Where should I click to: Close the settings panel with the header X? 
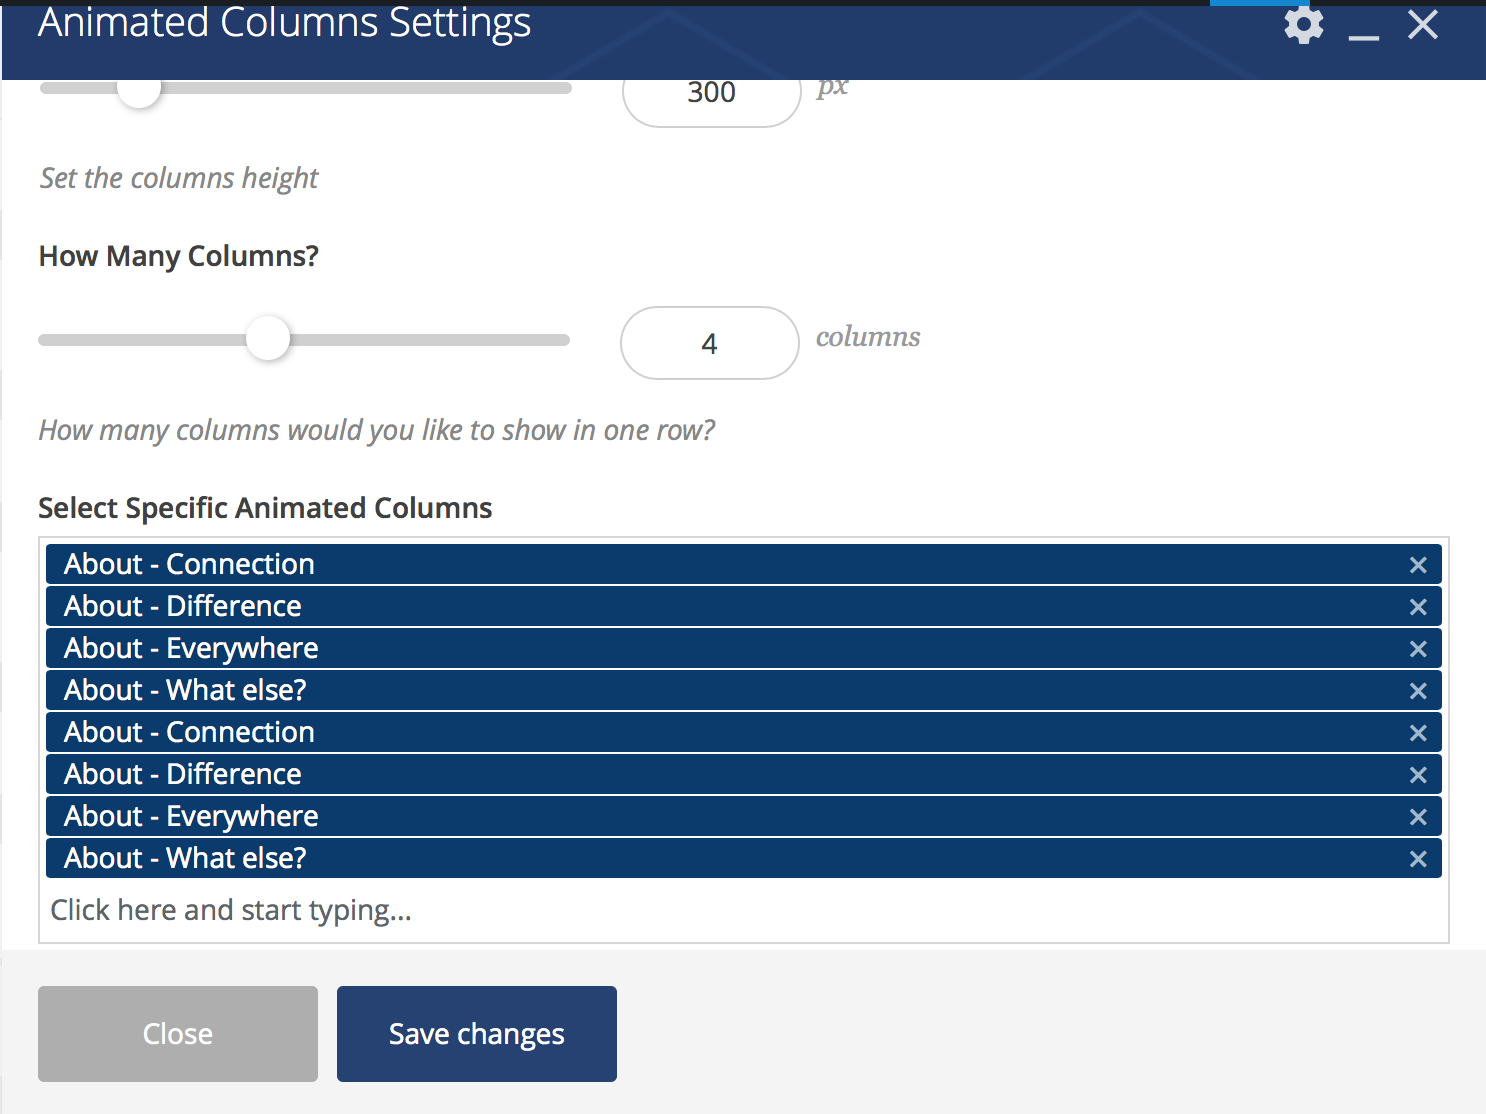click(x=1422, y=25)
